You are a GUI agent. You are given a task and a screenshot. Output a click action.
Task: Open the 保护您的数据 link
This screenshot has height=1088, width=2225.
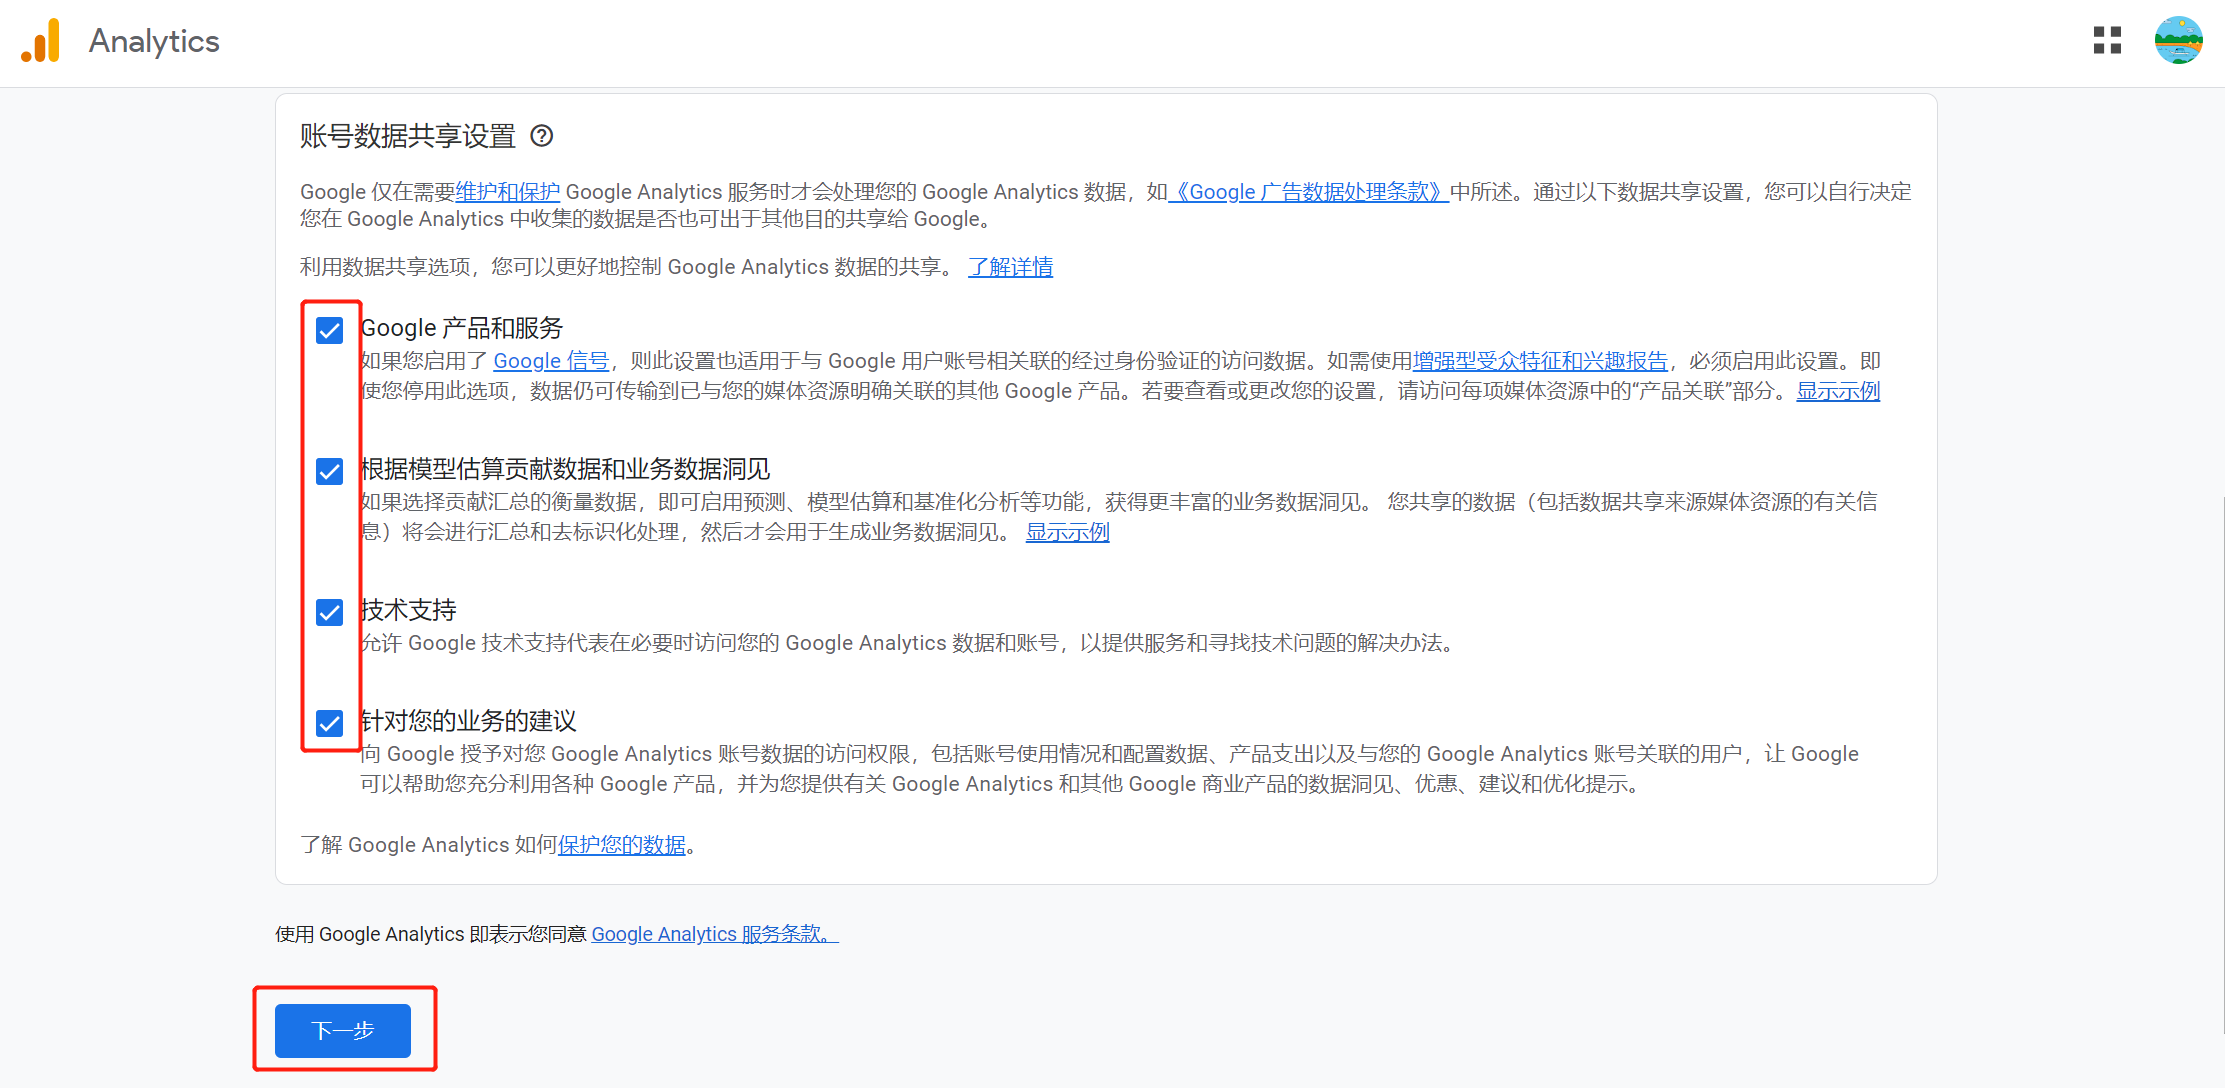(x=622, y=845)
